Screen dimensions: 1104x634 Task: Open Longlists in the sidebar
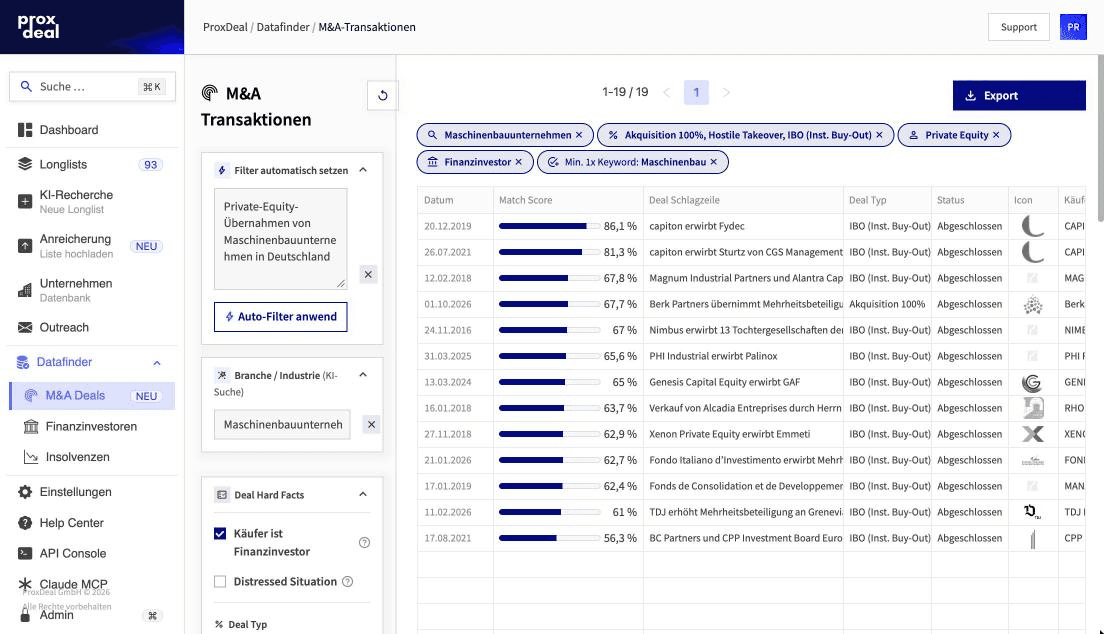point(92,165)
